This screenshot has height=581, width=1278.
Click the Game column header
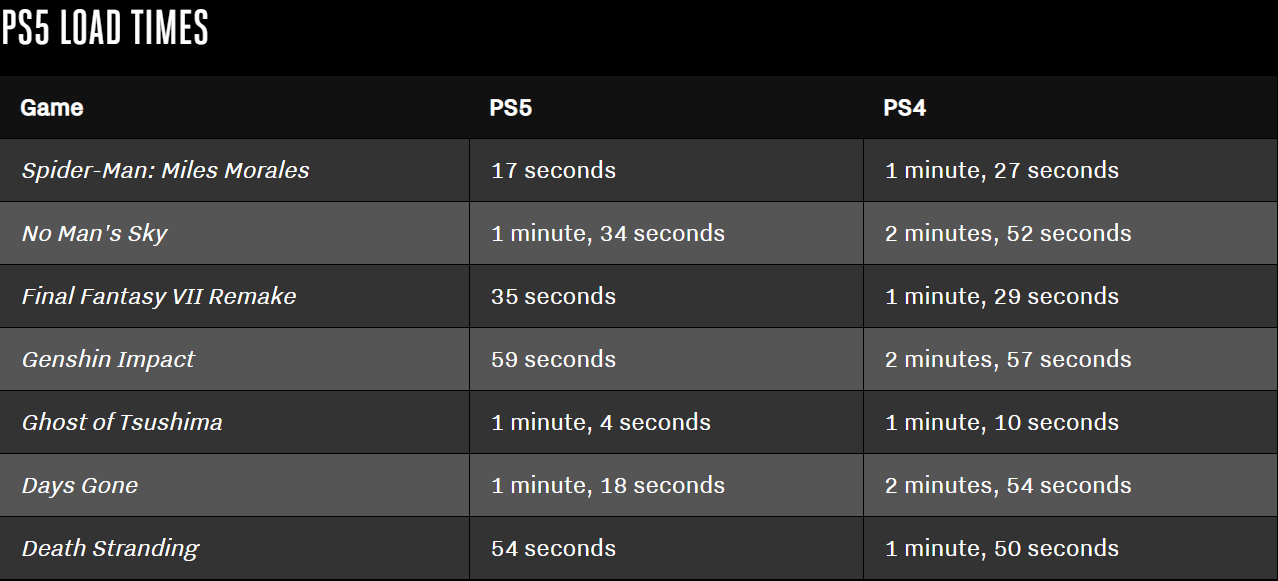pos(52,107)
